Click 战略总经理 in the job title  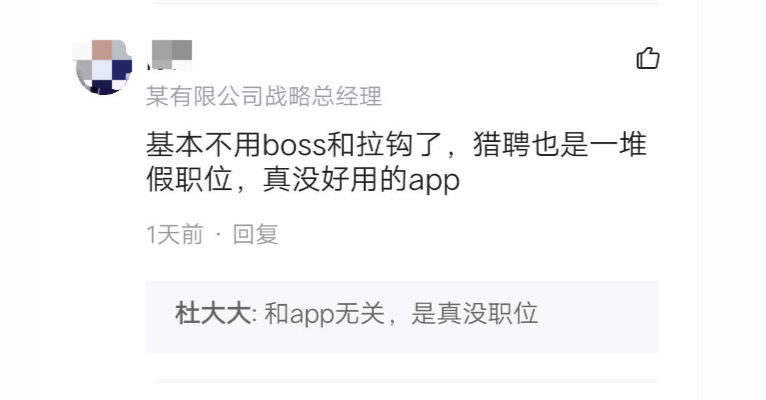coord(323,96)
